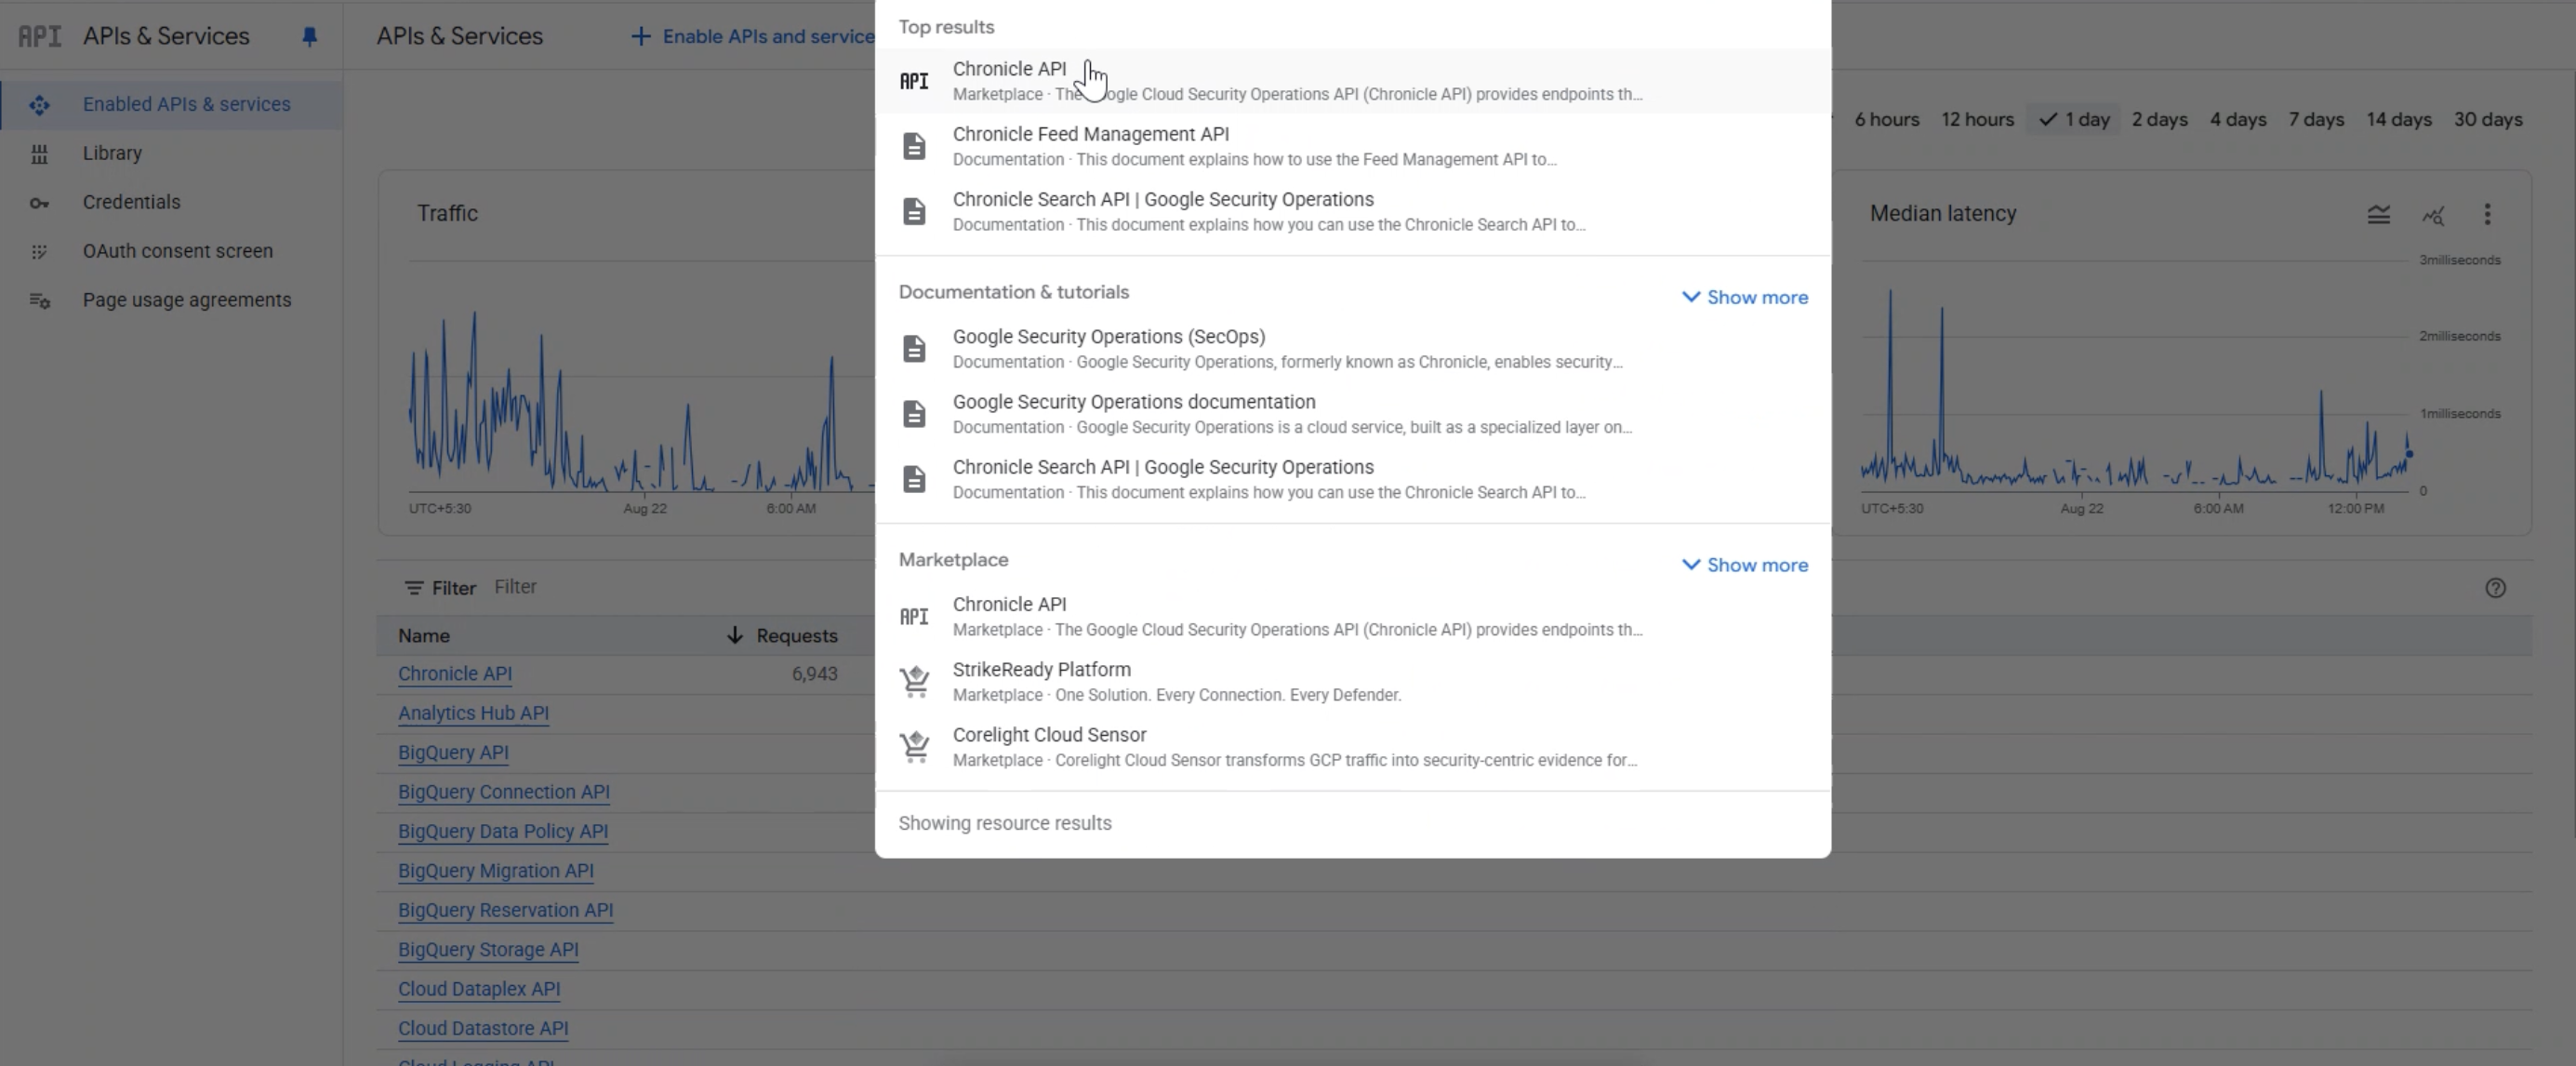The width and height of the screenshot is (2576, 1066).
Task: Open the BigQuery API link in table
Action: (452, 752)
